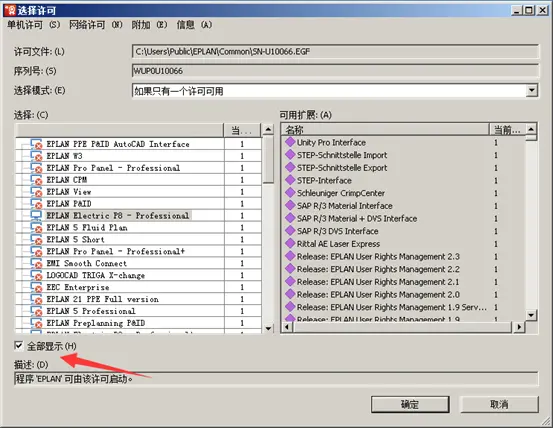Click the diamond icon beside Rittal AE Laser Express

click(290, 244)
